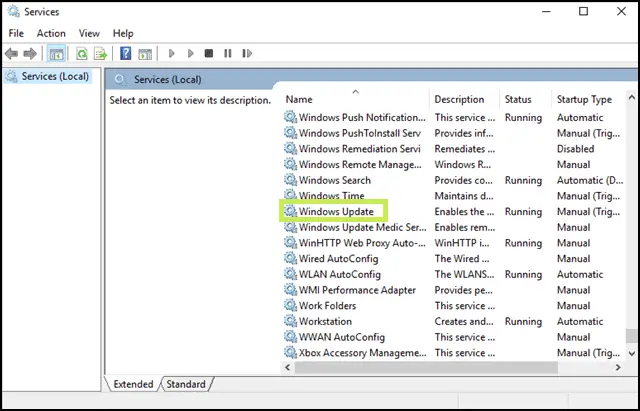Click gear icon next to Windows Update

pyautogui.click(x=290, y=211)
